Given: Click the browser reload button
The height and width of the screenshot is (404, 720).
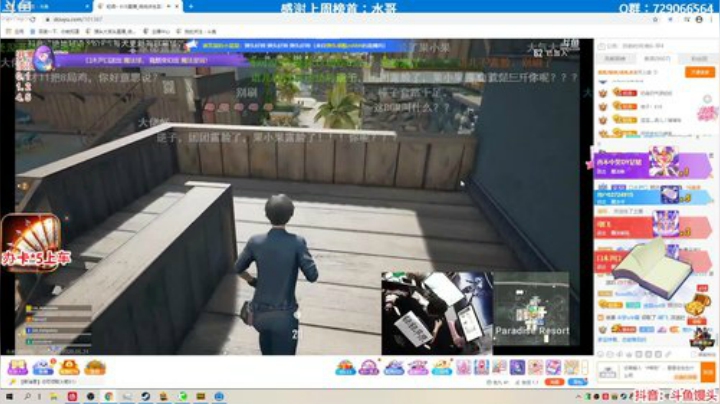Looking at the screenshot, I should coord(32,19).
